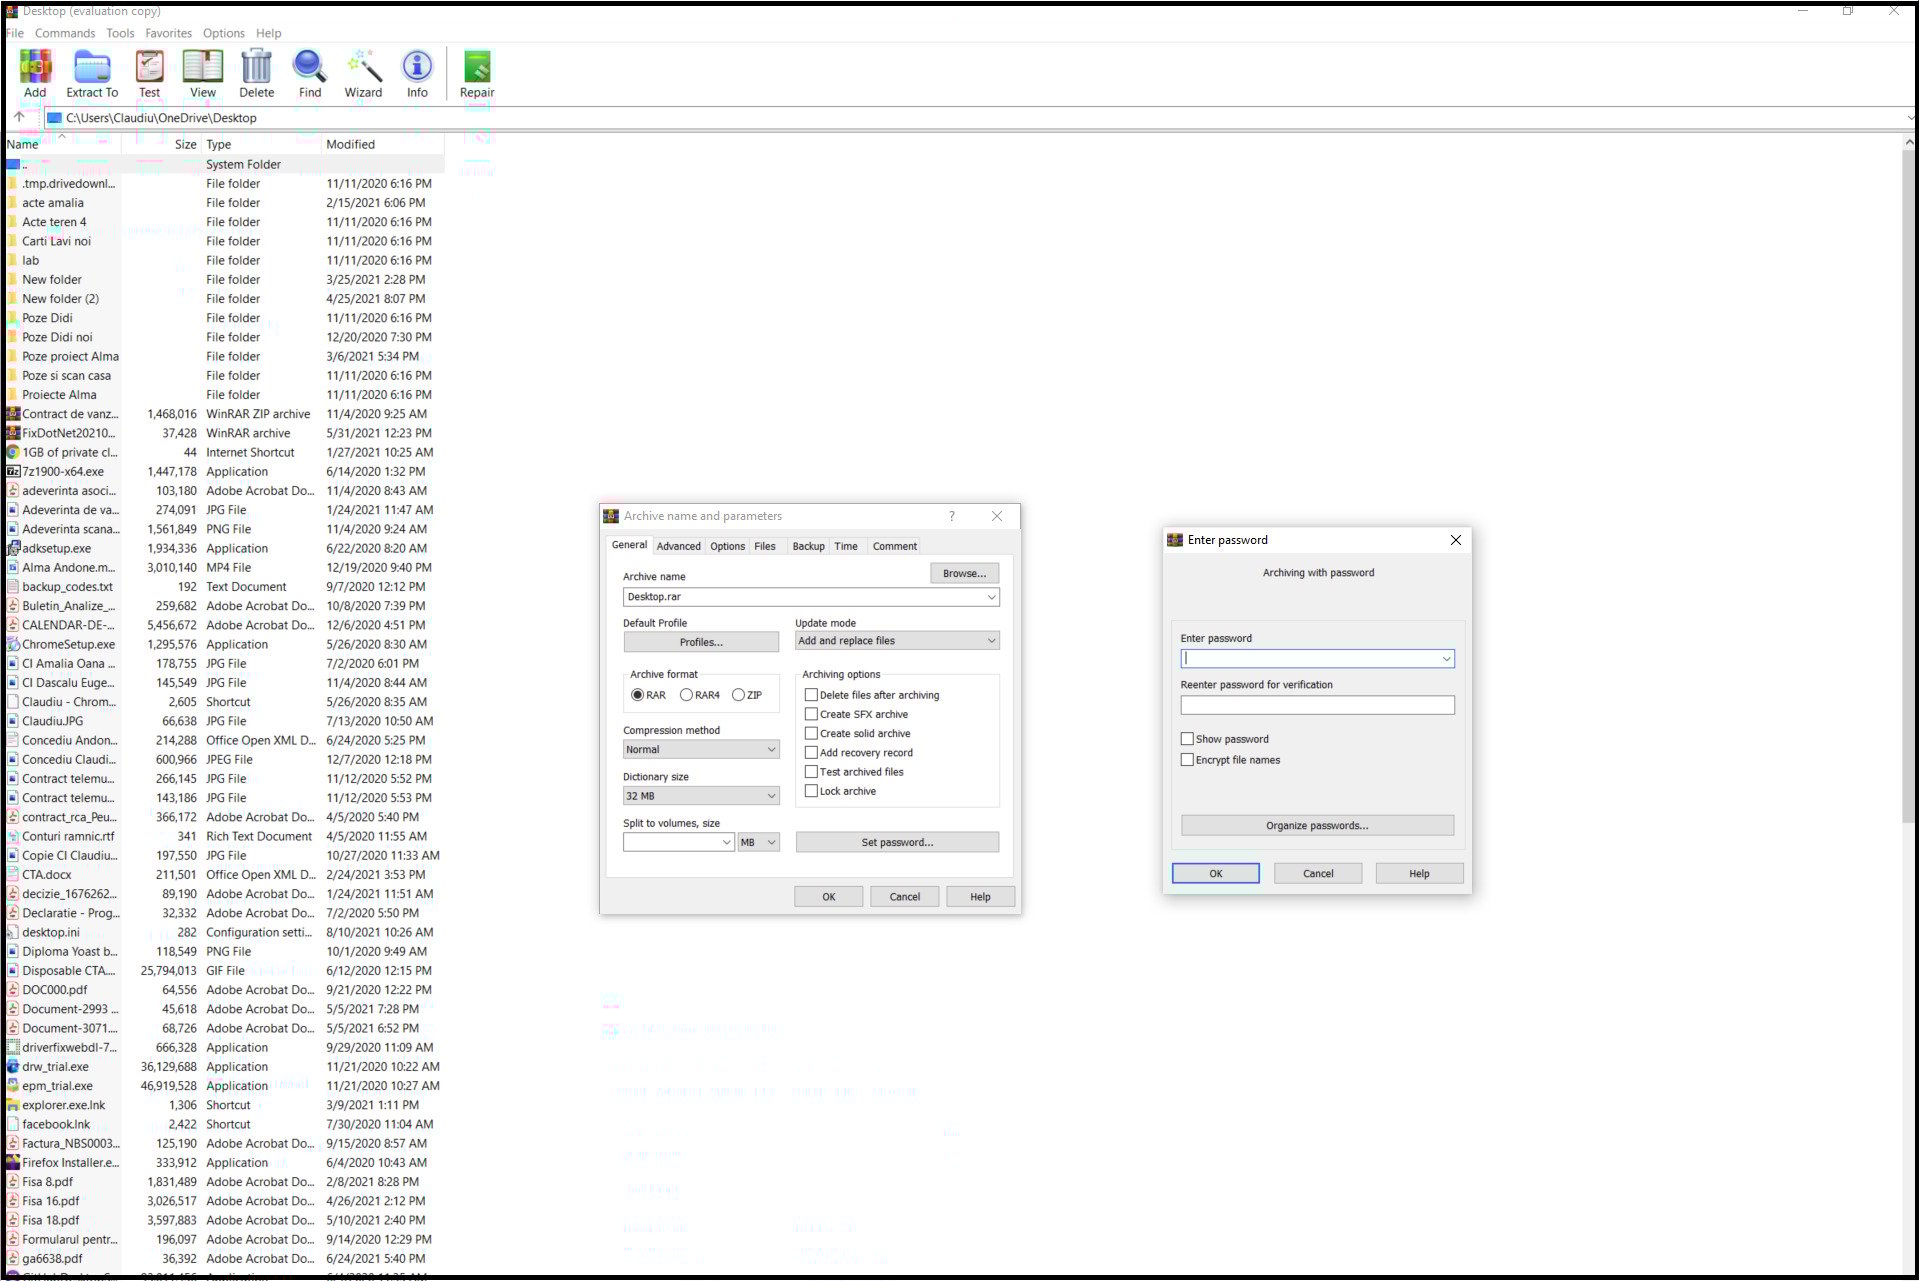Click the Browse... button

[964, 573]
